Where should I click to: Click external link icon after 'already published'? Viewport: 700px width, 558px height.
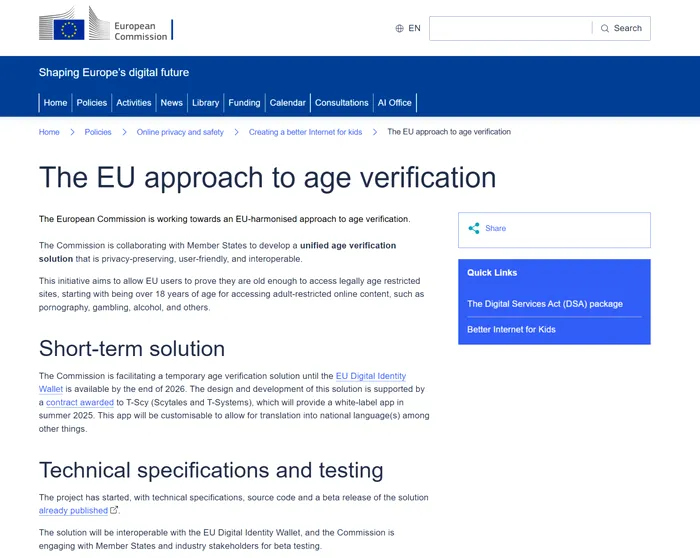tap(114, 510)
